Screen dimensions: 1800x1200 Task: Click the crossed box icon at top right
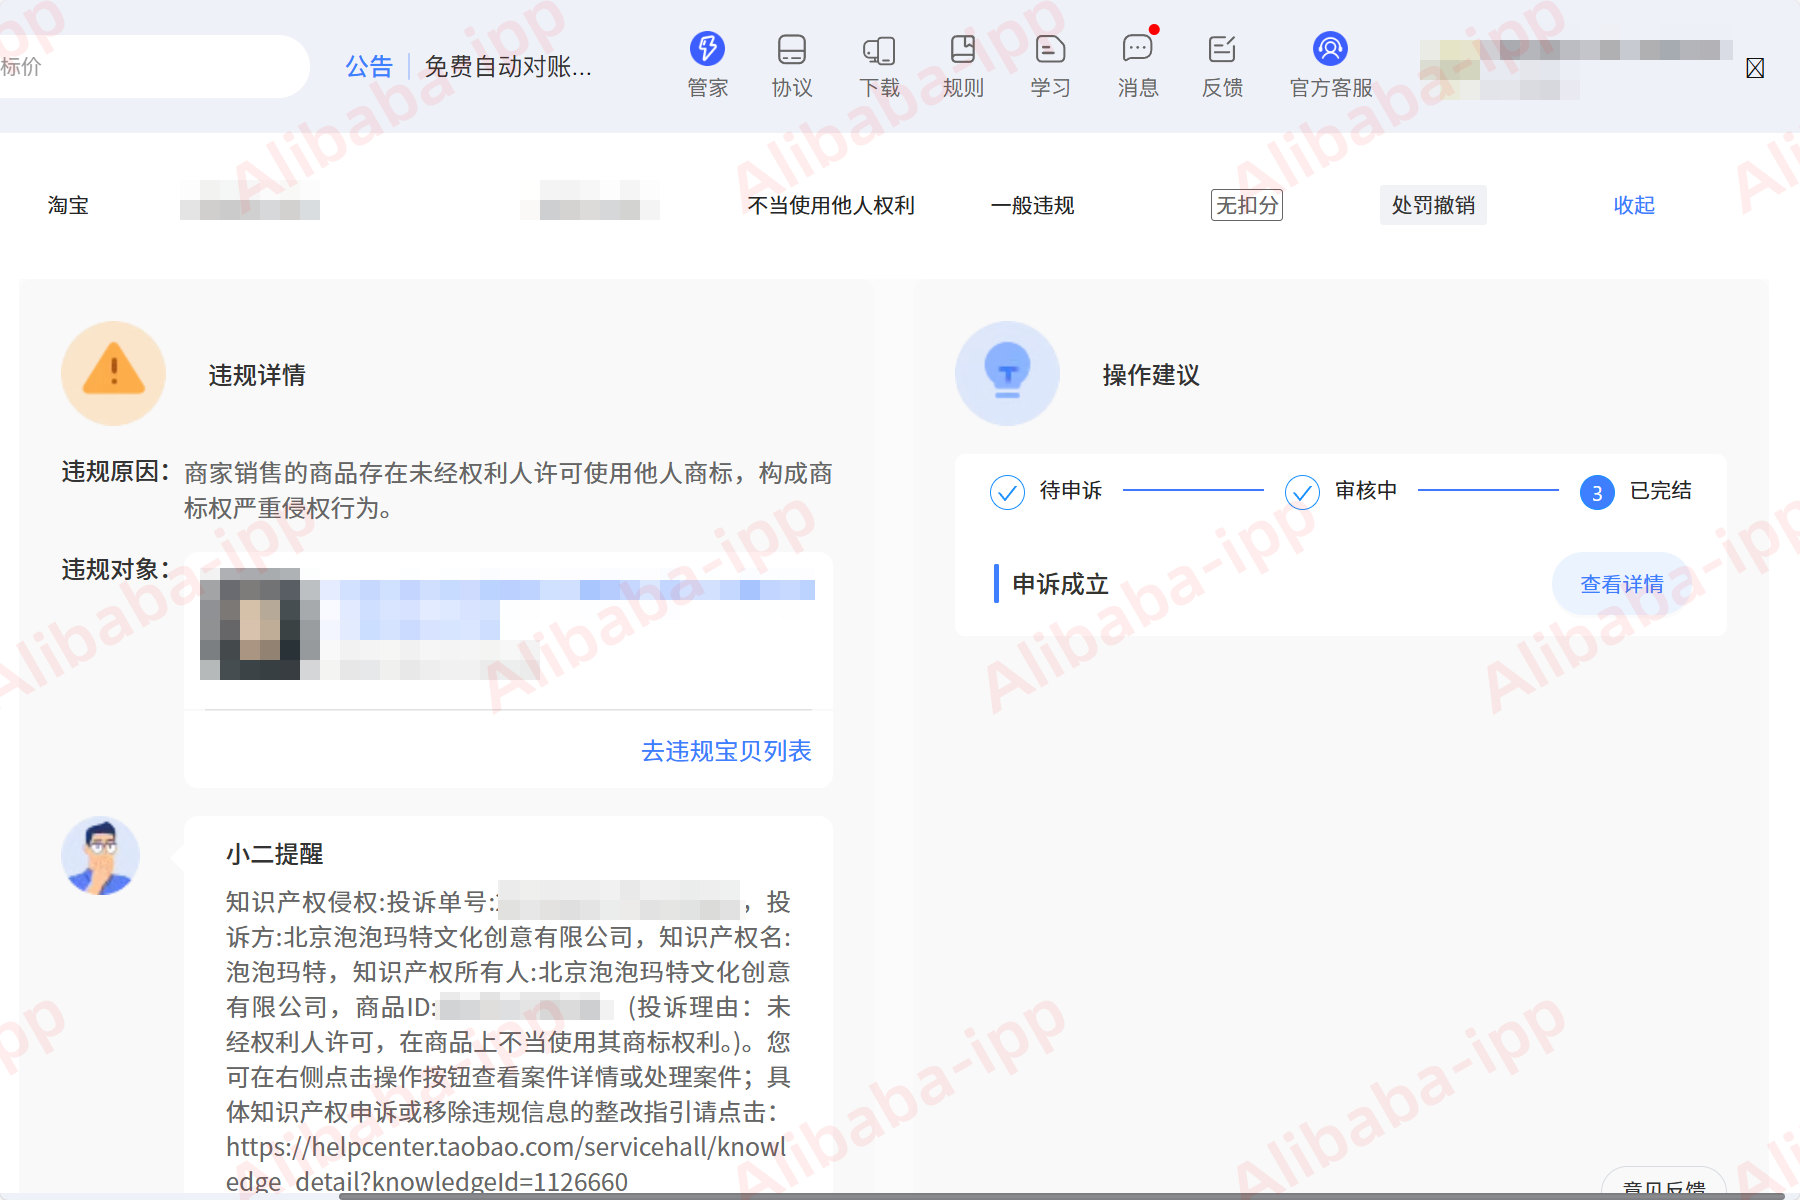[1755, 68]
